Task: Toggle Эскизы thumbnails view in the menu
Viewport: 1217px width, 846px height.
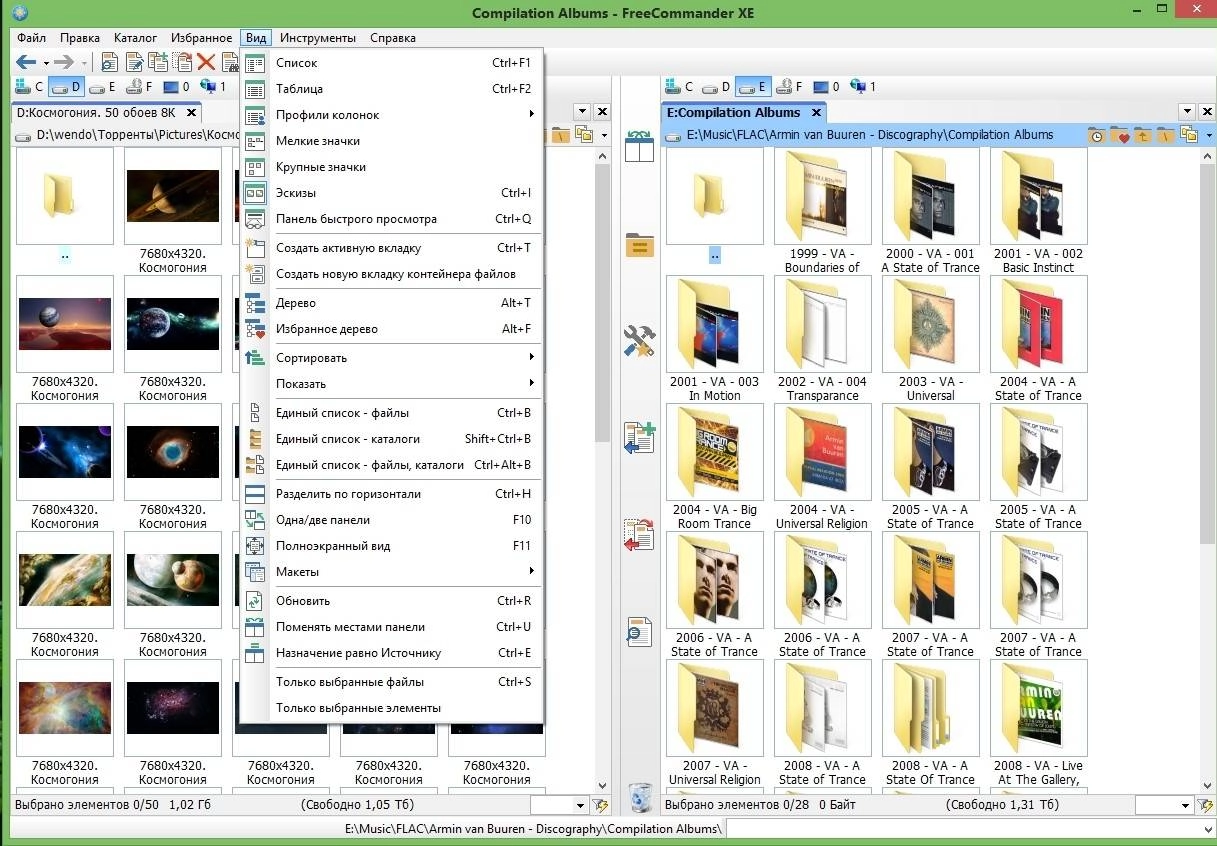Action: pyautogui.click(x=392, y=193)
